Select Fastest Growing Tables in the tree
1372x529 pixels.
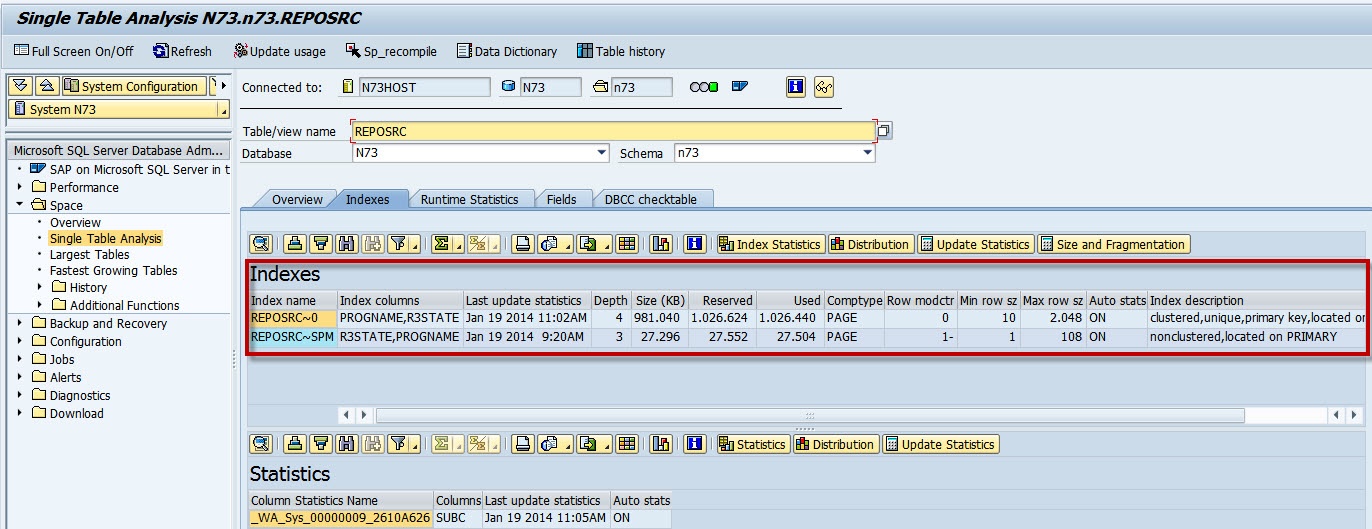(x=114, y=270)
